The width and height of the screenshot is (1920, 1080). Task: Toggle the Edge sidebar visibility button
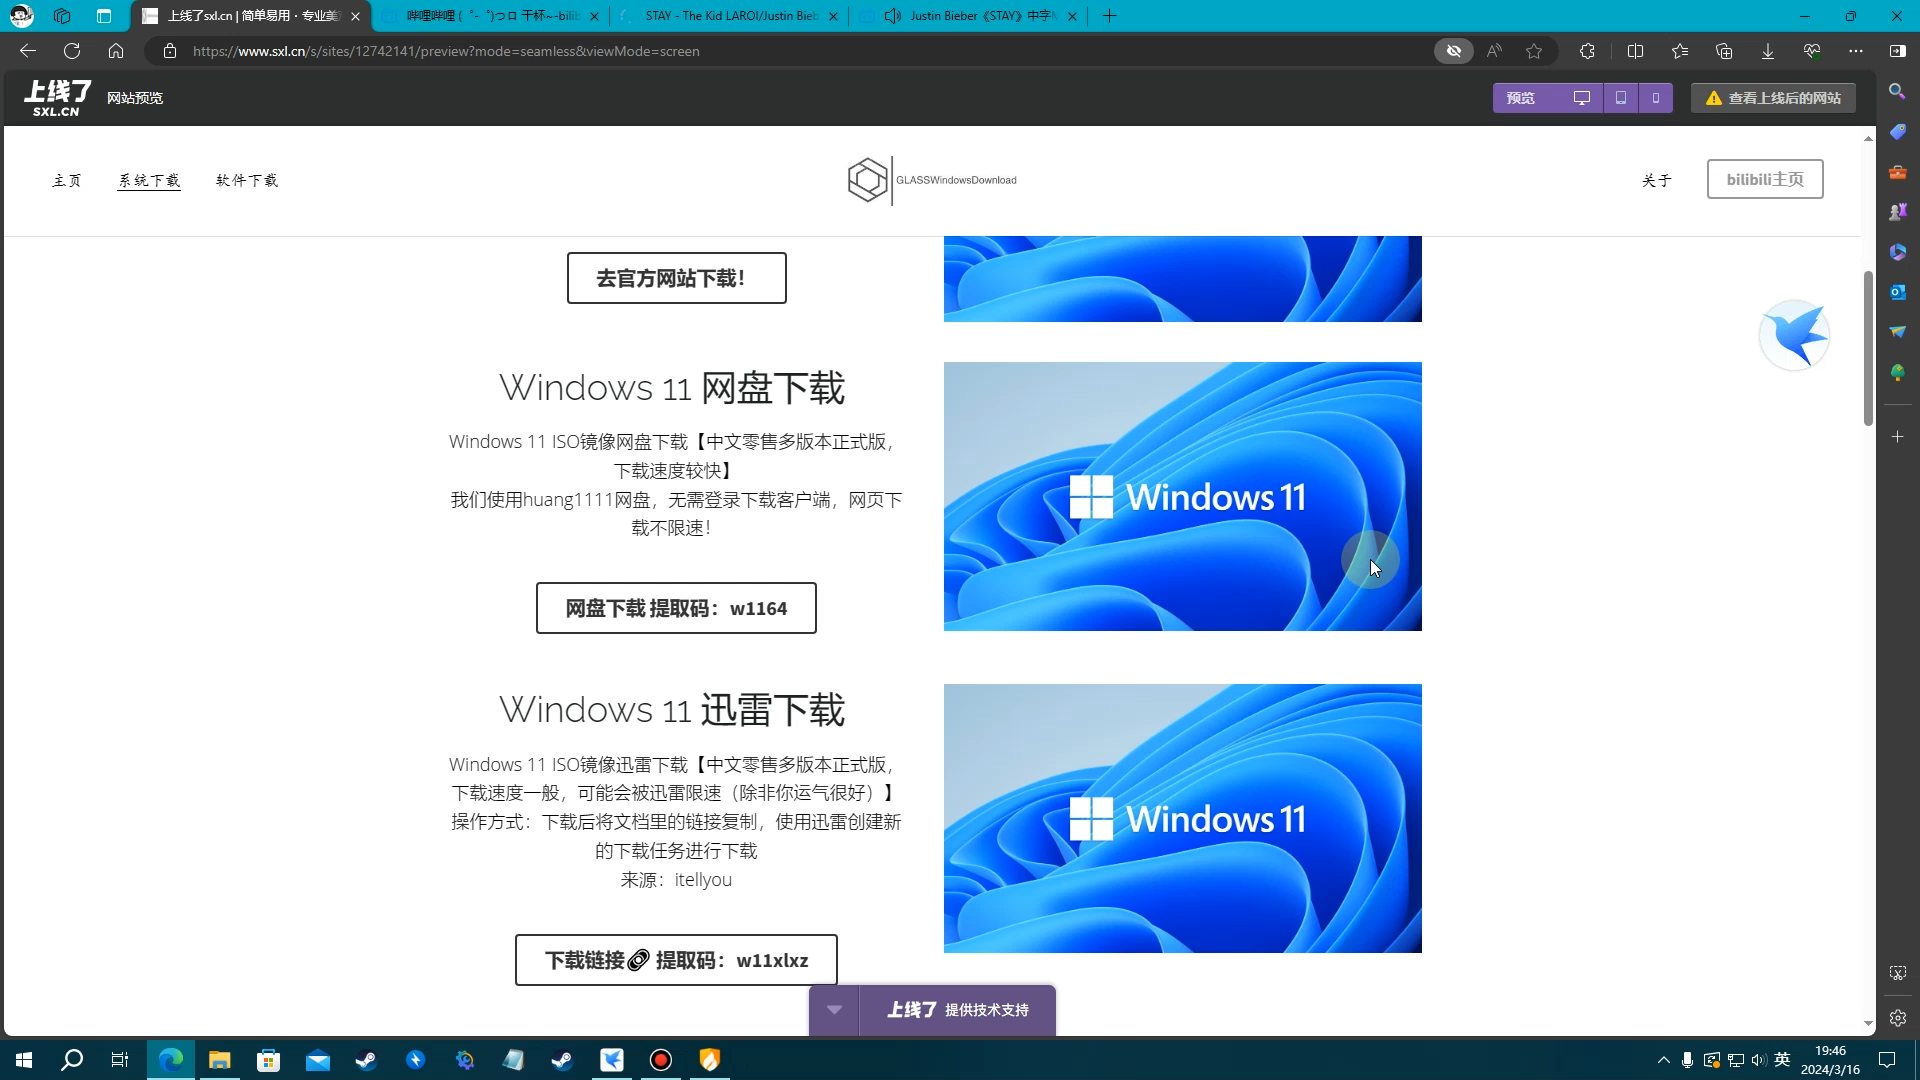coord(1898,51)
